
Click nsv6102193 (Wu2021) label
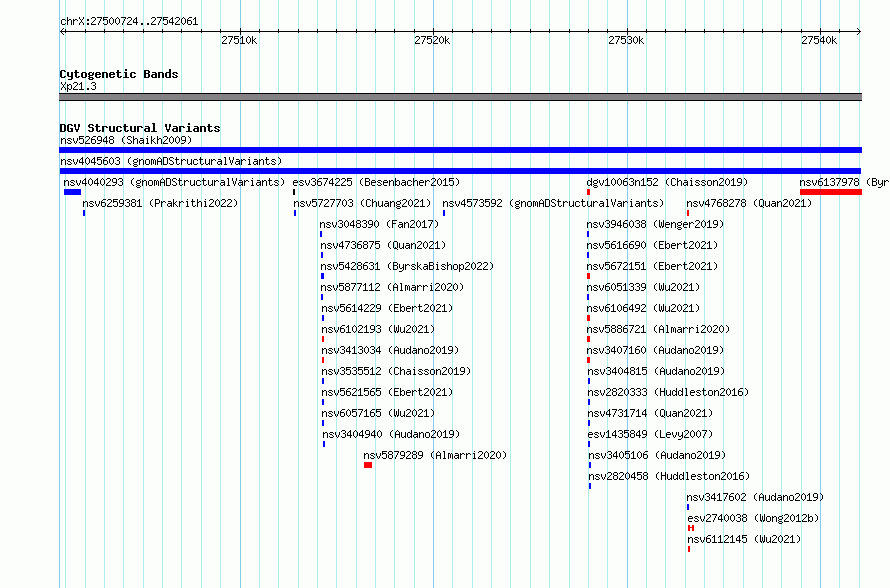click(378, 329)
